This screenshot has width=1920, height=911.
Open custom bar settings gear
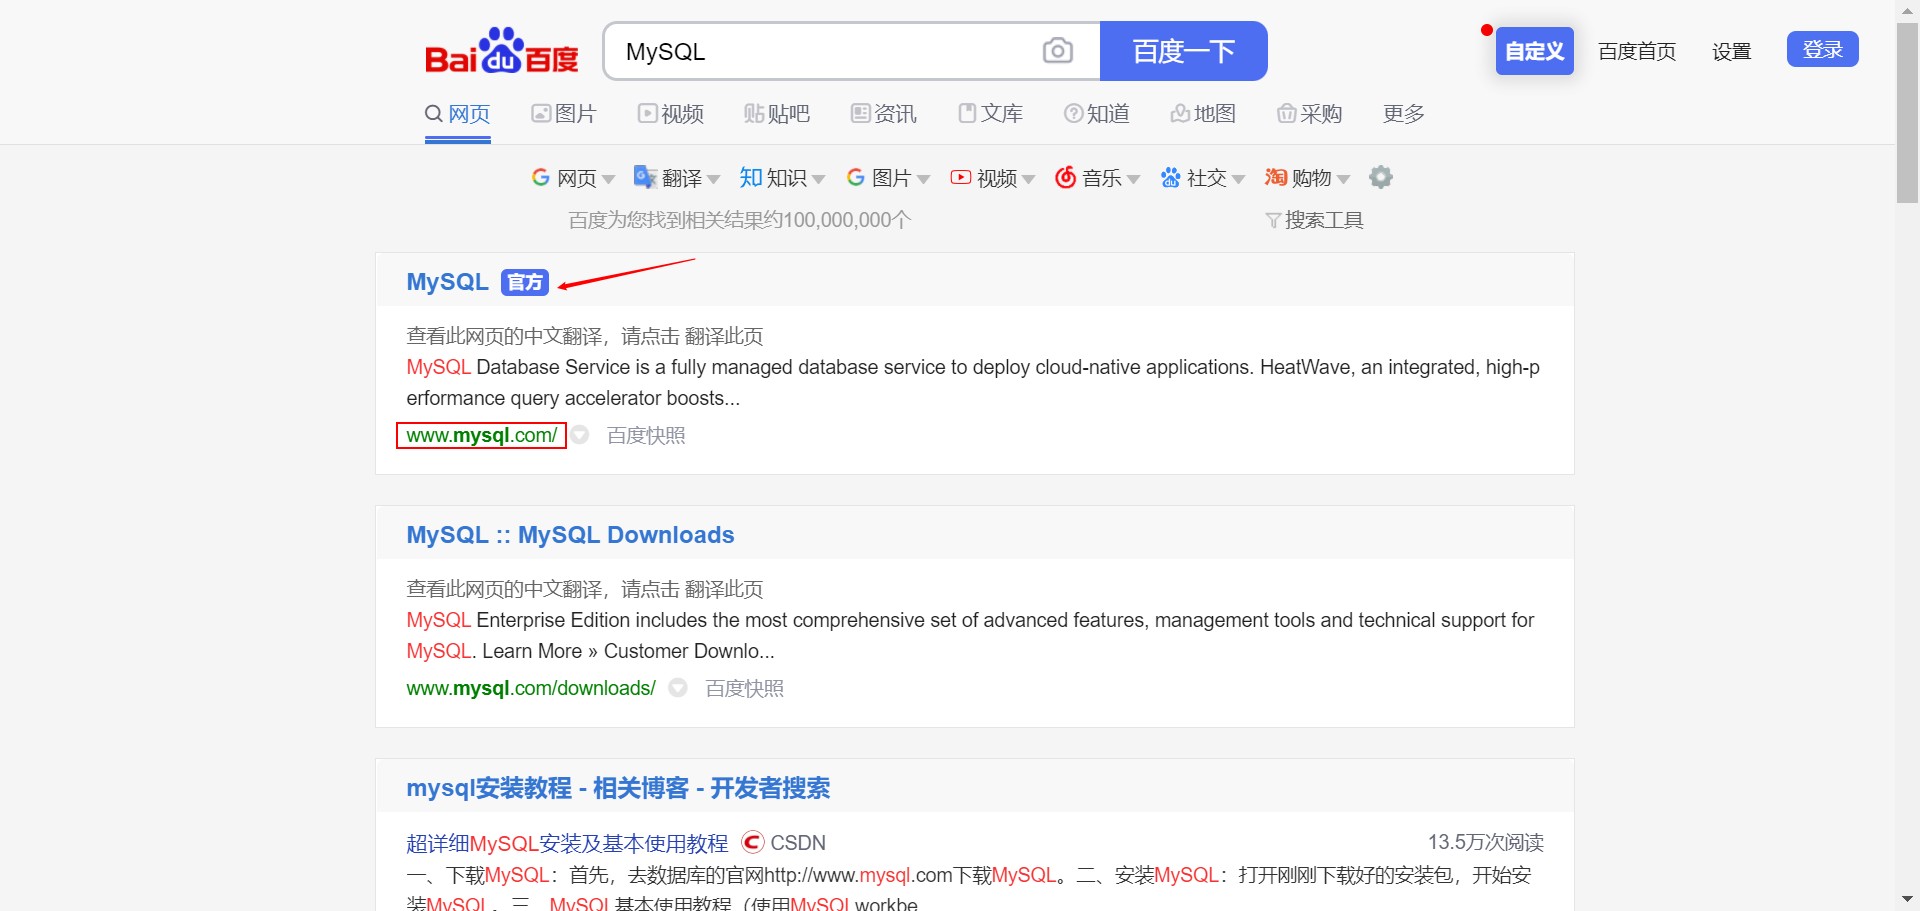point(1381,177)
